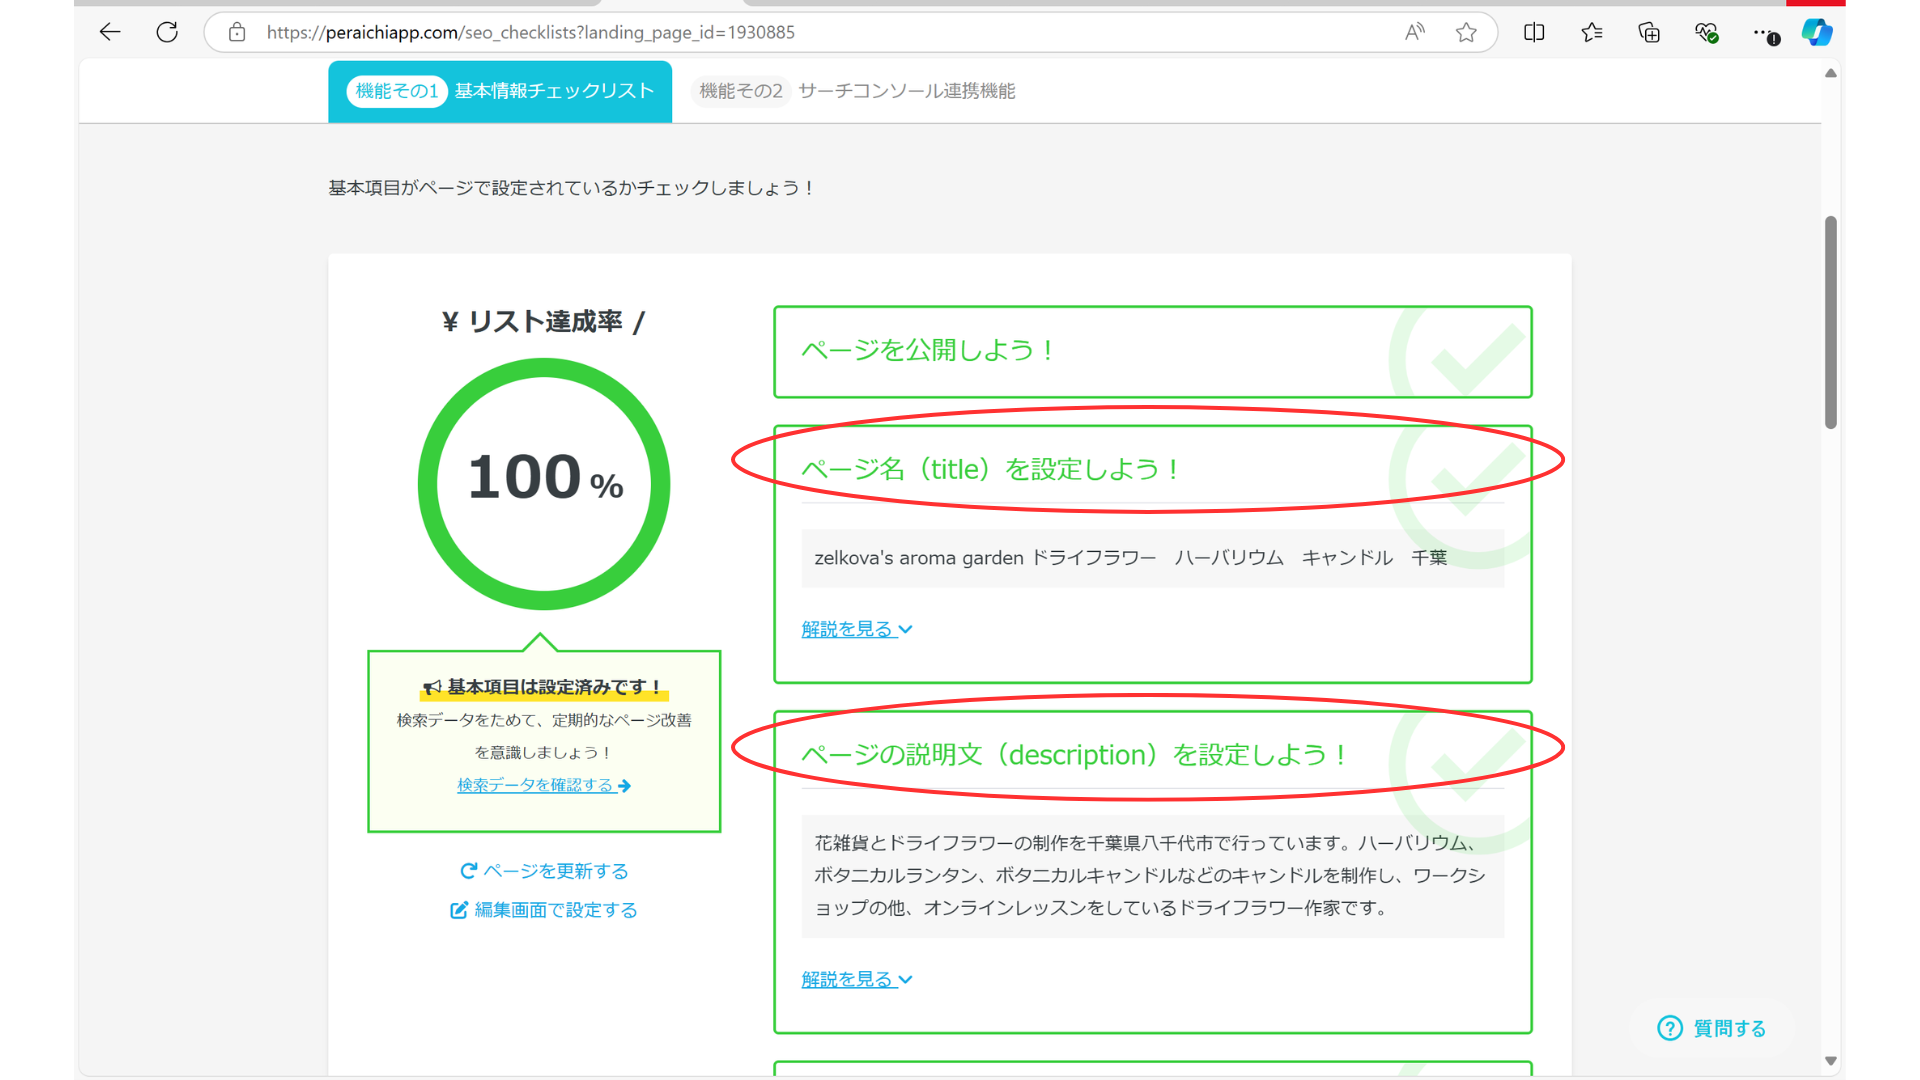Image resolution: width=1920 pixels, height=1080 pixels.
Task: Click the ページの説明文（description）heading
Action: (x=1076, y=755)
